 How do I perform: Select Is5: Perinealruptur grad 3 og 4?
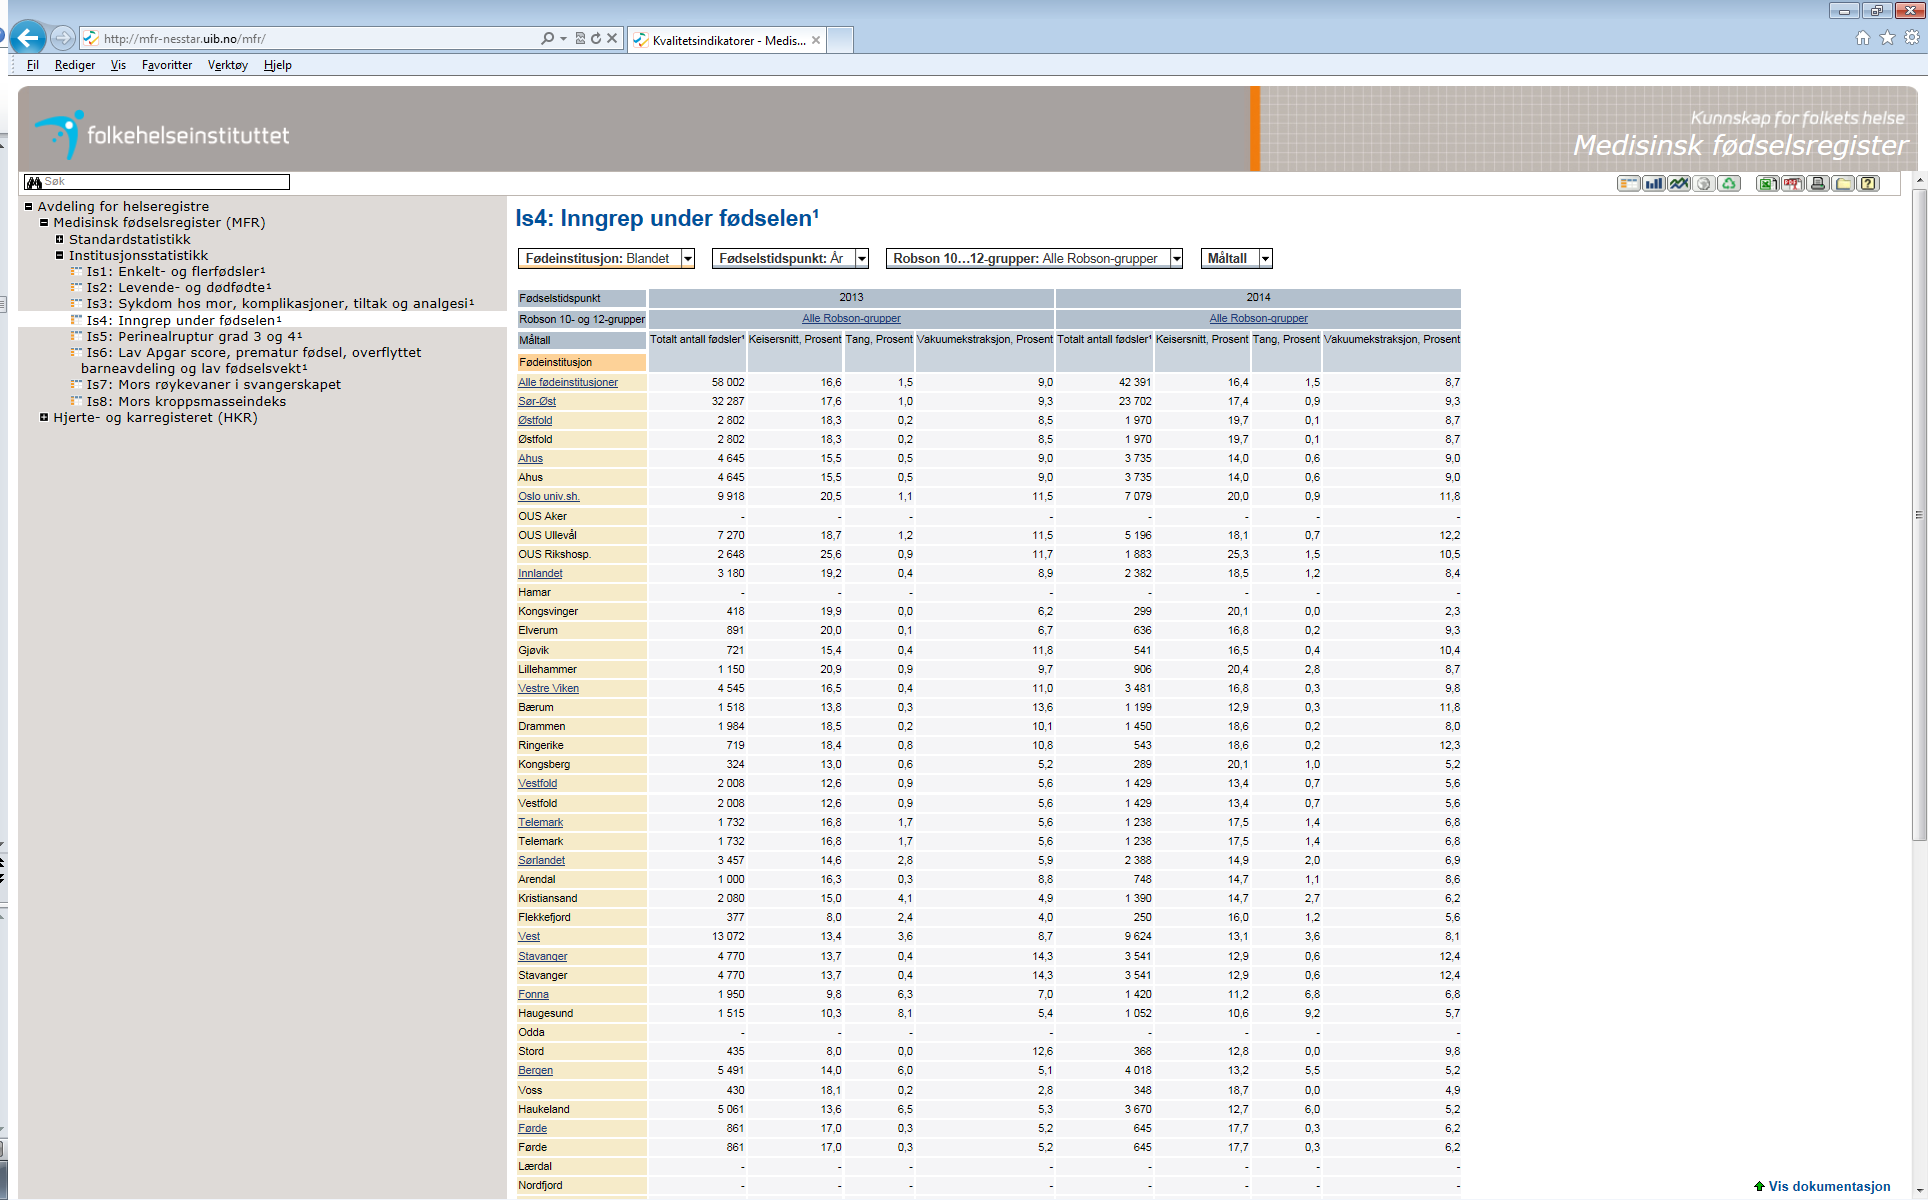click(x=194, y=336)
